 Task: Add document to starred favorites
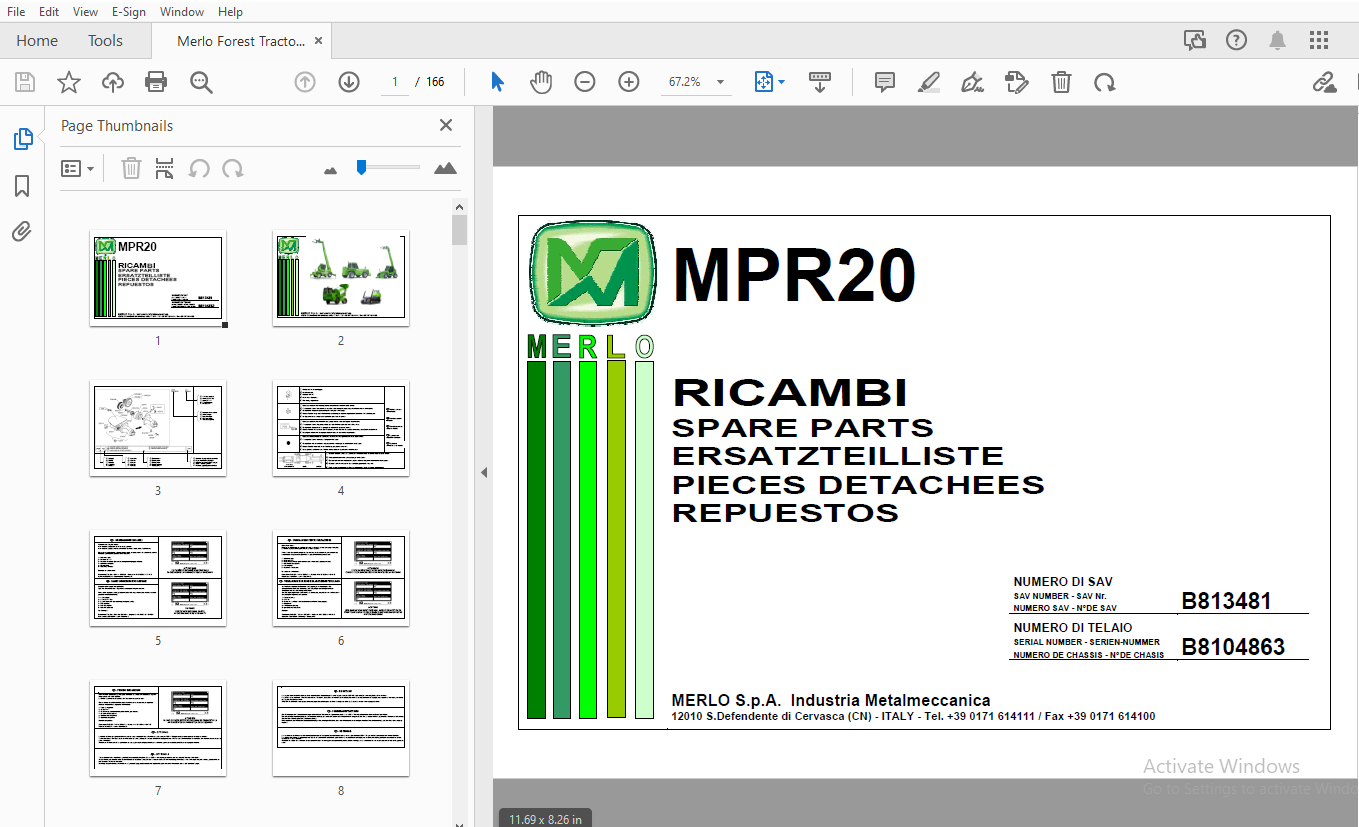(x=69, y=82)
